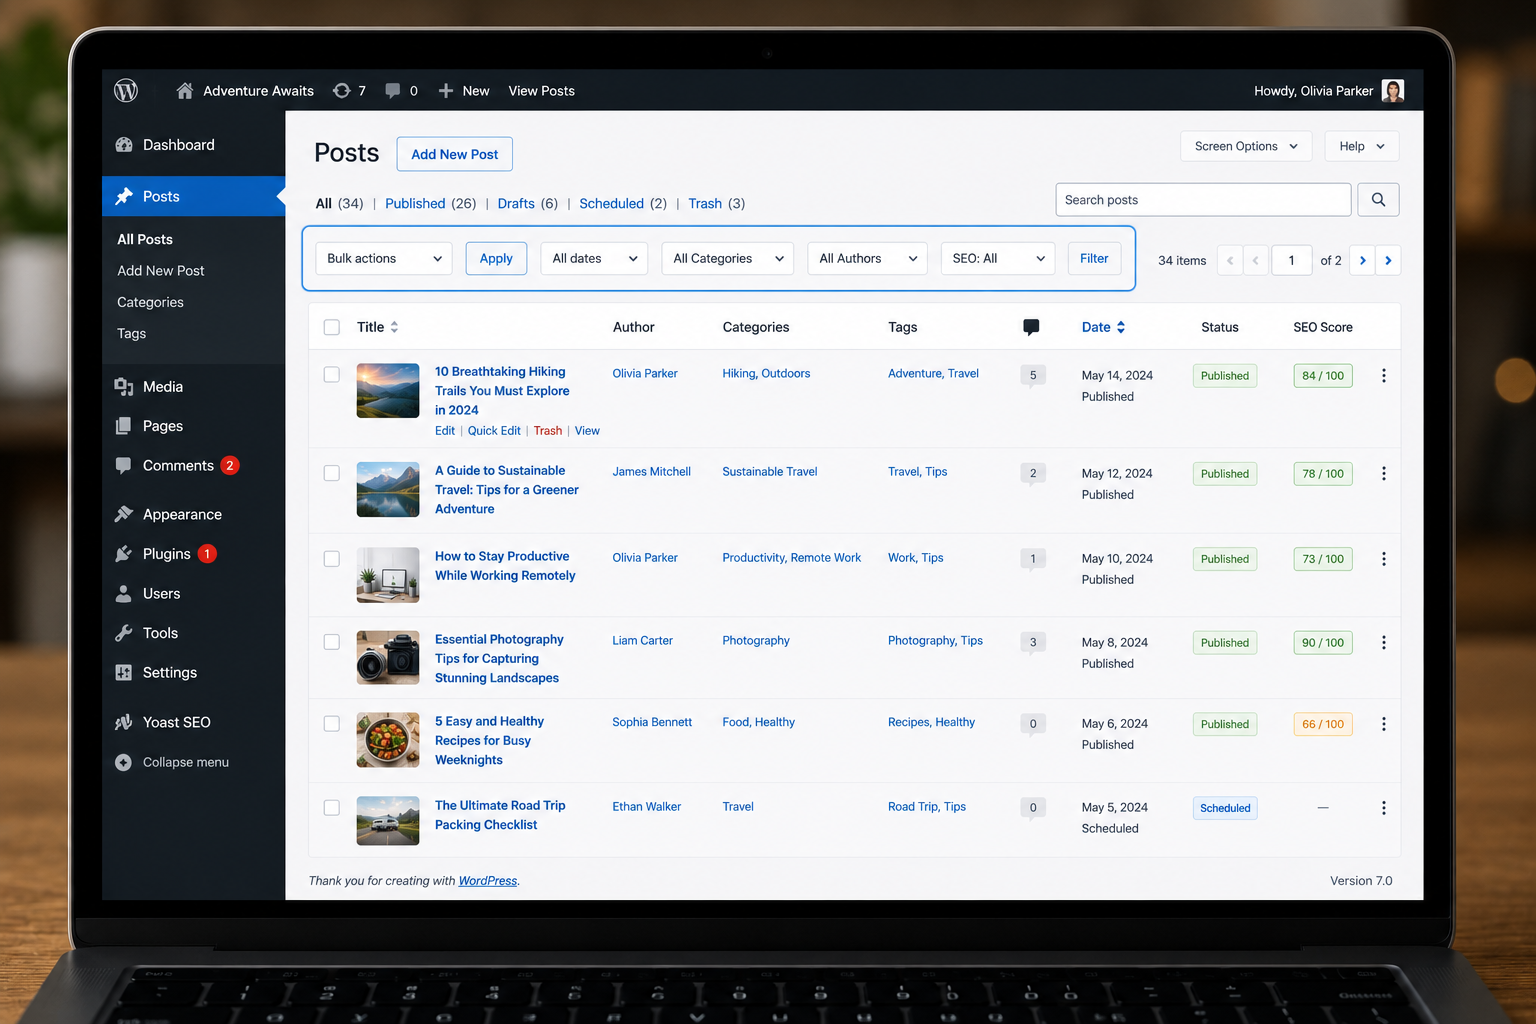Image resolution: width=1536 pixels, height=1024 pixels.
Task: Show Scheduled (2) posts
Action: [623, 204]
